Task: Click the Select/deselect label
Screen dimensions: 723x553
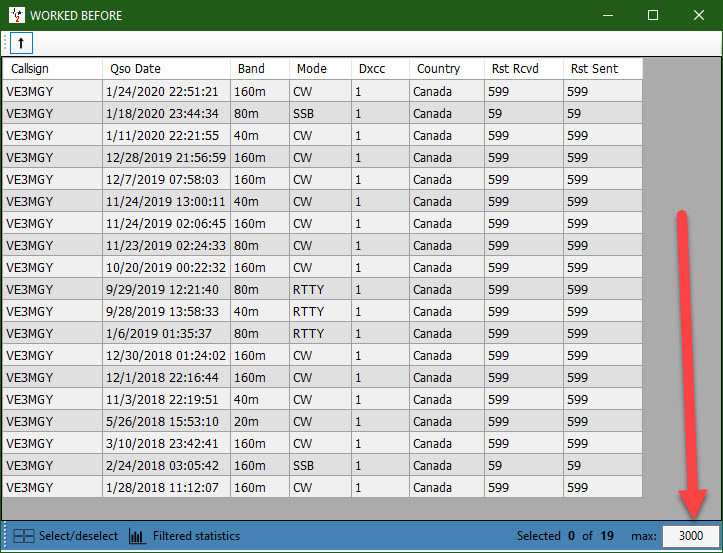Action: 78,536
